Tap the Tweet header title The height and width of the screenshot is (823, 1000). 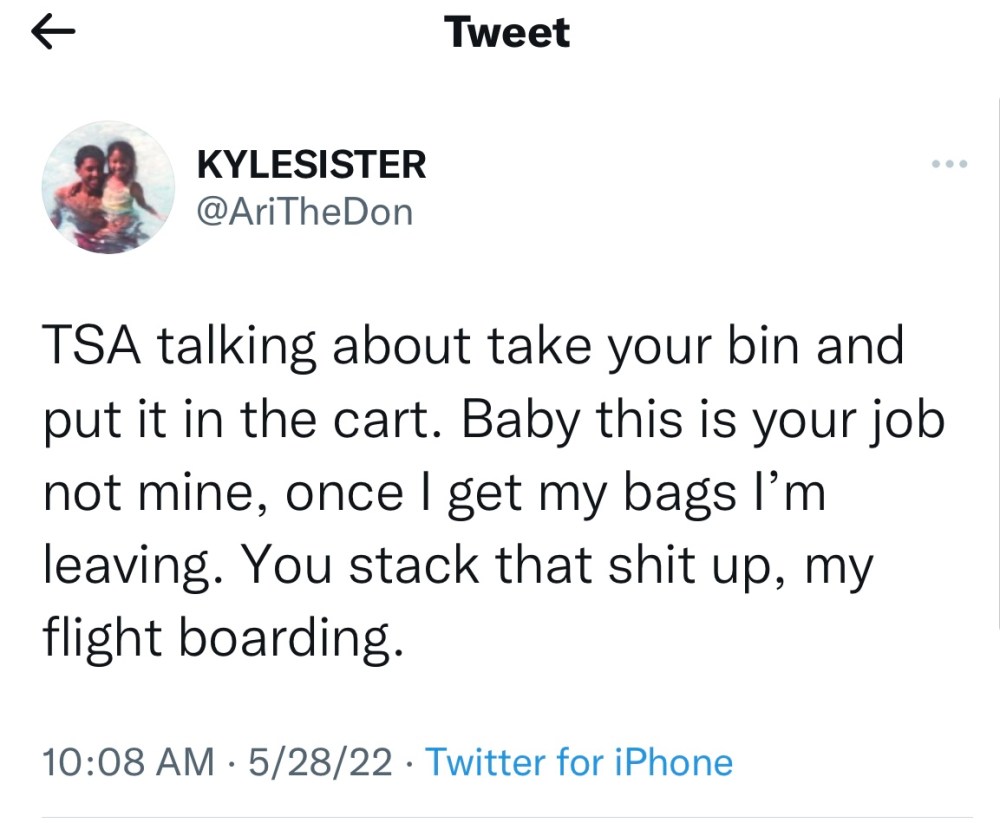pyautogui.click(x=507, y=33)
